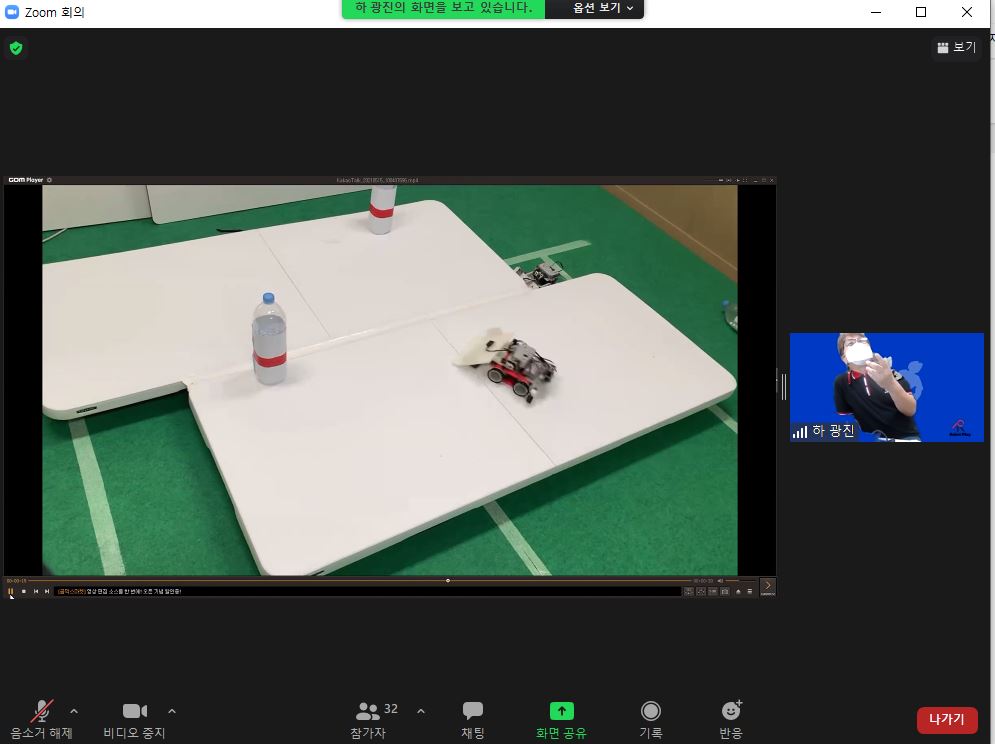Click the GOM Player settings gear icon
The image size is (995, 744).
coord(50,180)
